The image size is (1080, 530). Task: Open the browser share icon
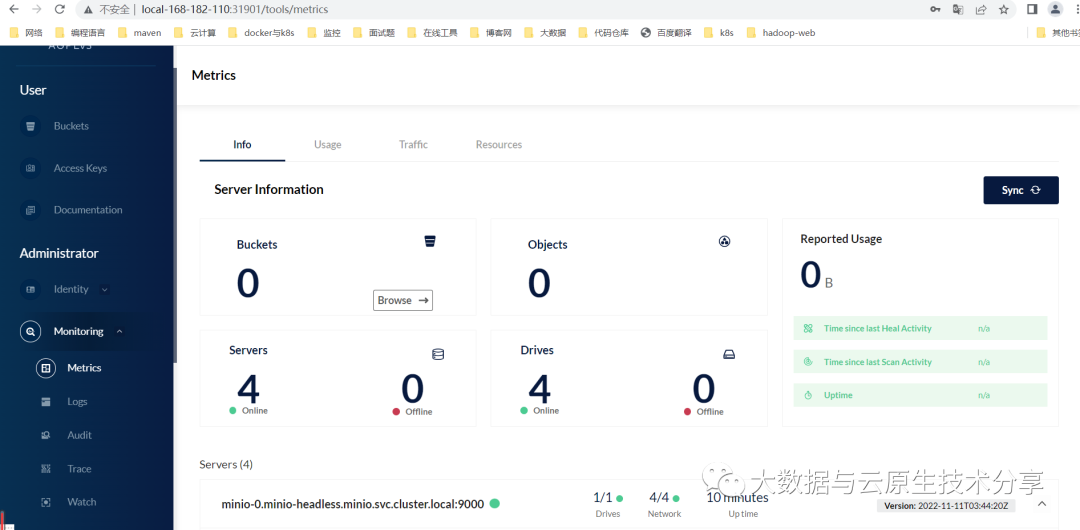pyautogui.click(x=980, y=10)
